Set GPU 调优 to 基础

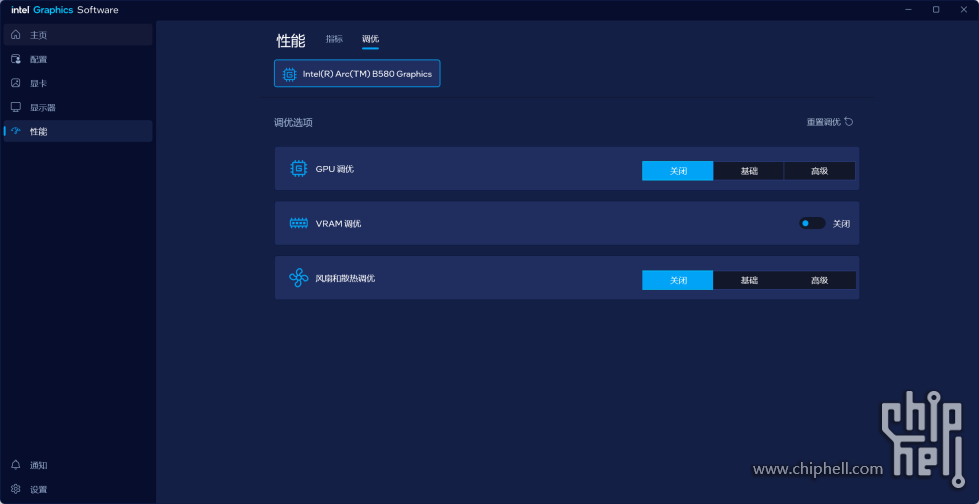[x=749, y=171]
